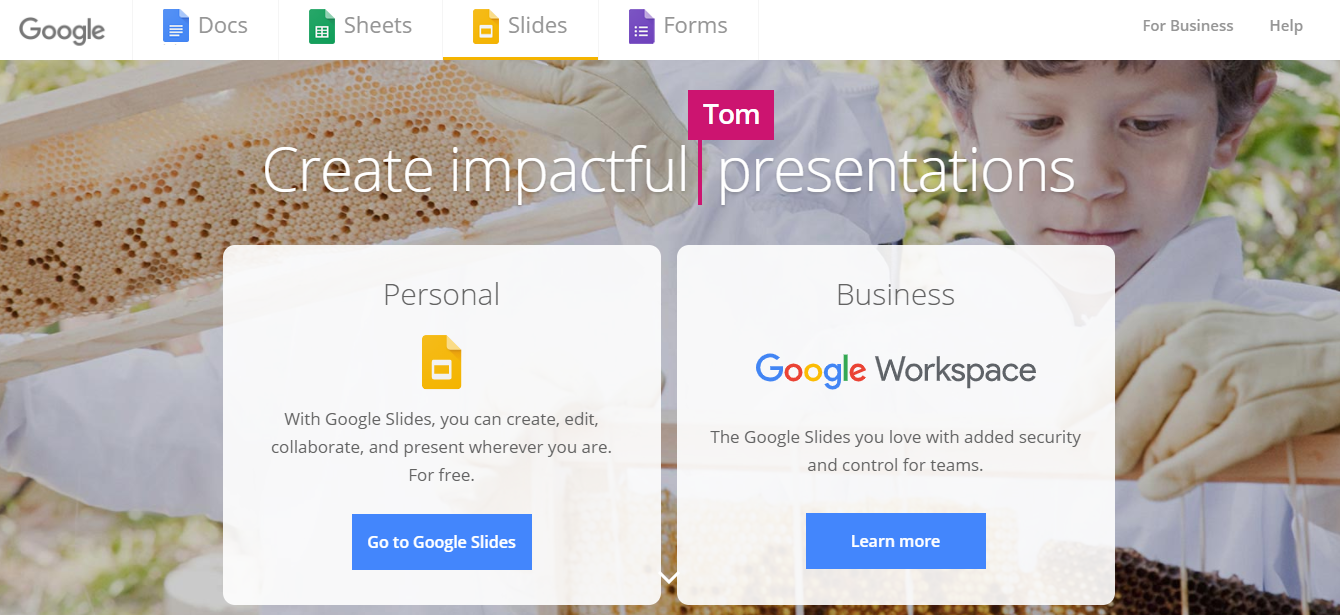Click the Slides icon in Personal card
Screen dimensions: 1340x615
(x=441, y=362)
